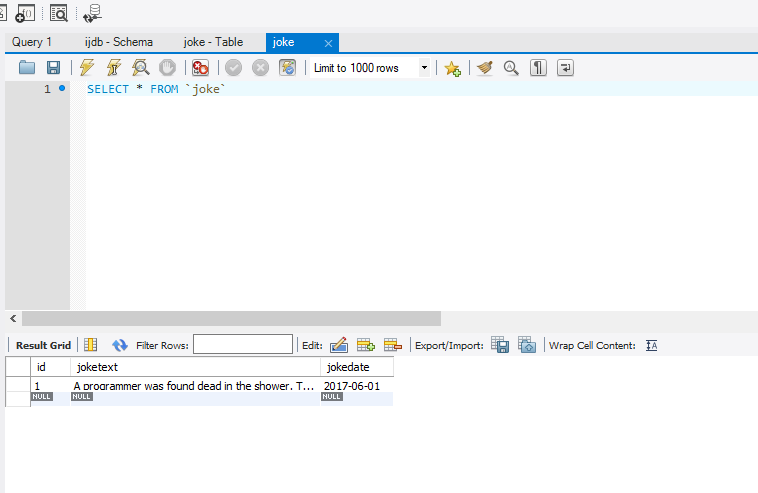Sort by id column header
This screenshot has width=758, height=493.
50,367
